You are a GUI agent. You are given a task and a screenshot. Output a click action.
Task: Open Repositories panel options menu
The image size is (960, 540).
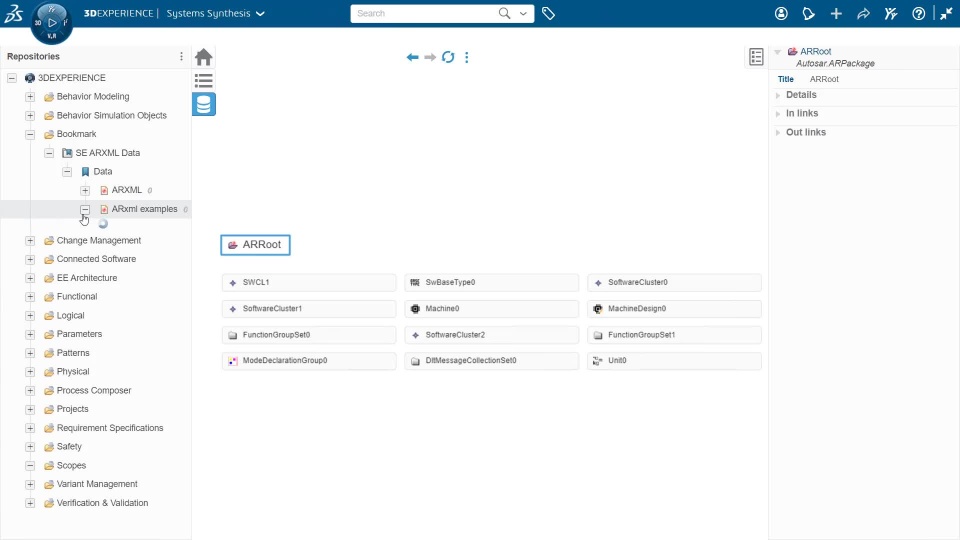(181, 56)
